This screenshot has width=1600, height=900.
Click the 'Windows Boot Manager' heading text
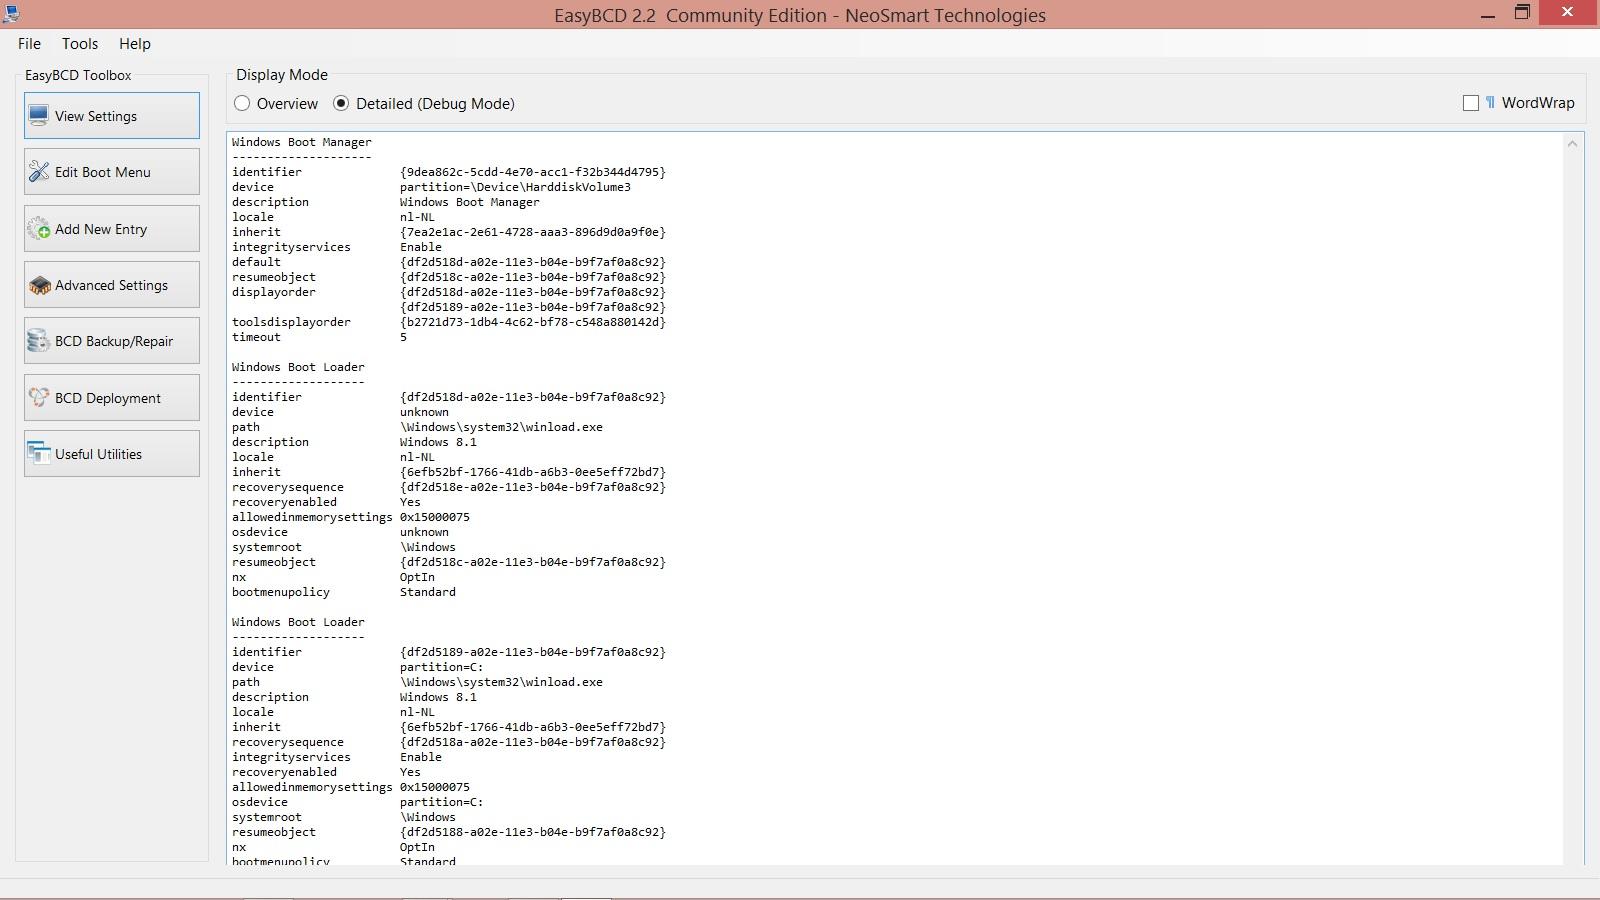[x=302, y=142]
